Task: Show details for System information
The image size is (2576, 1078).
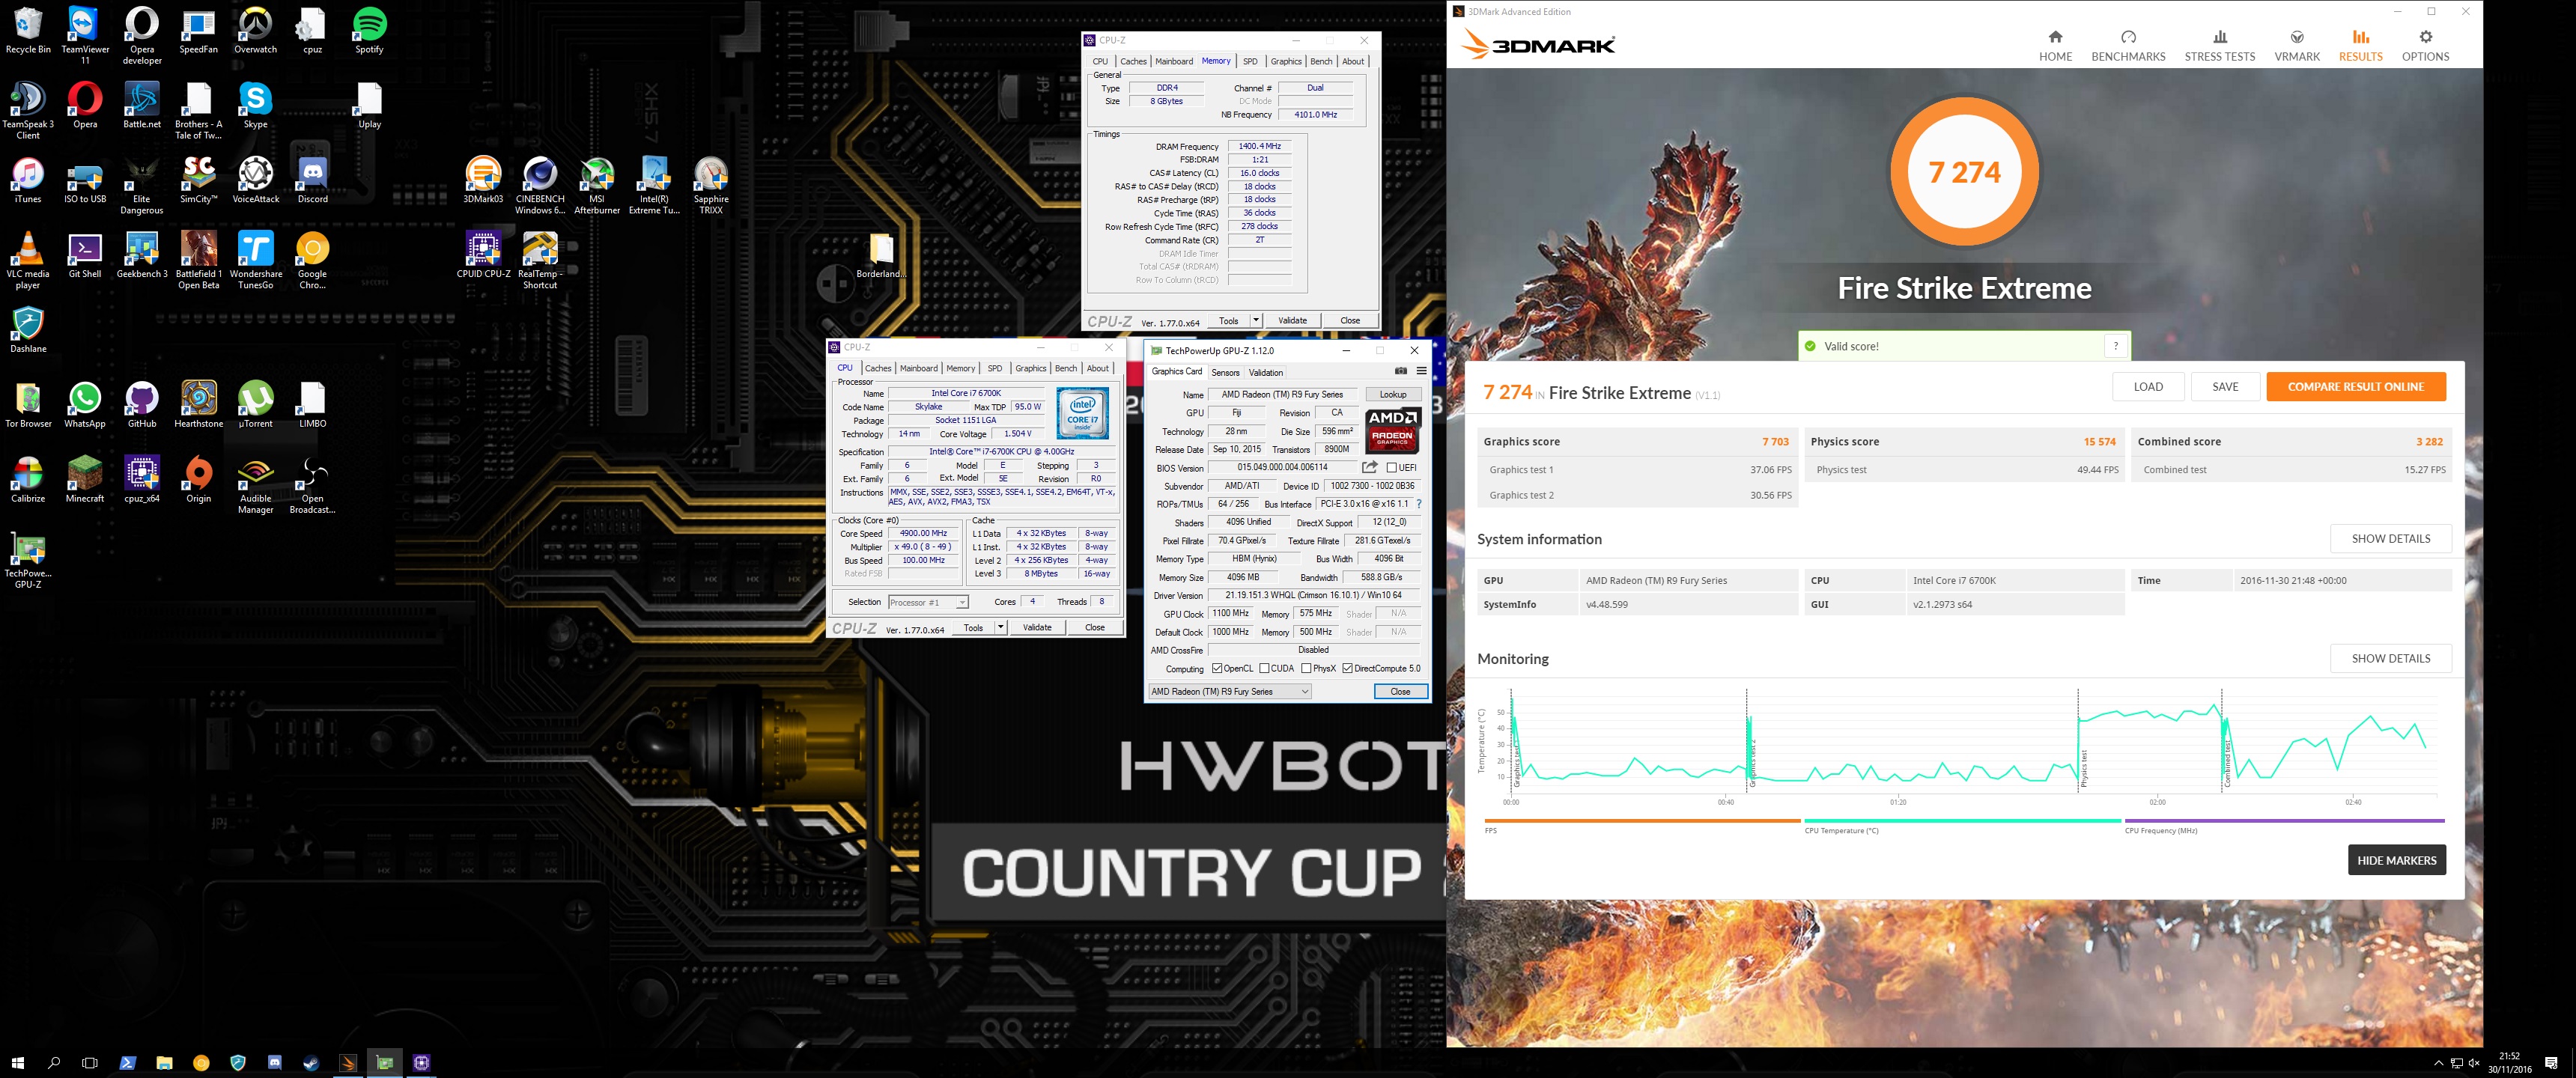Action: [x=2390, y=538]
